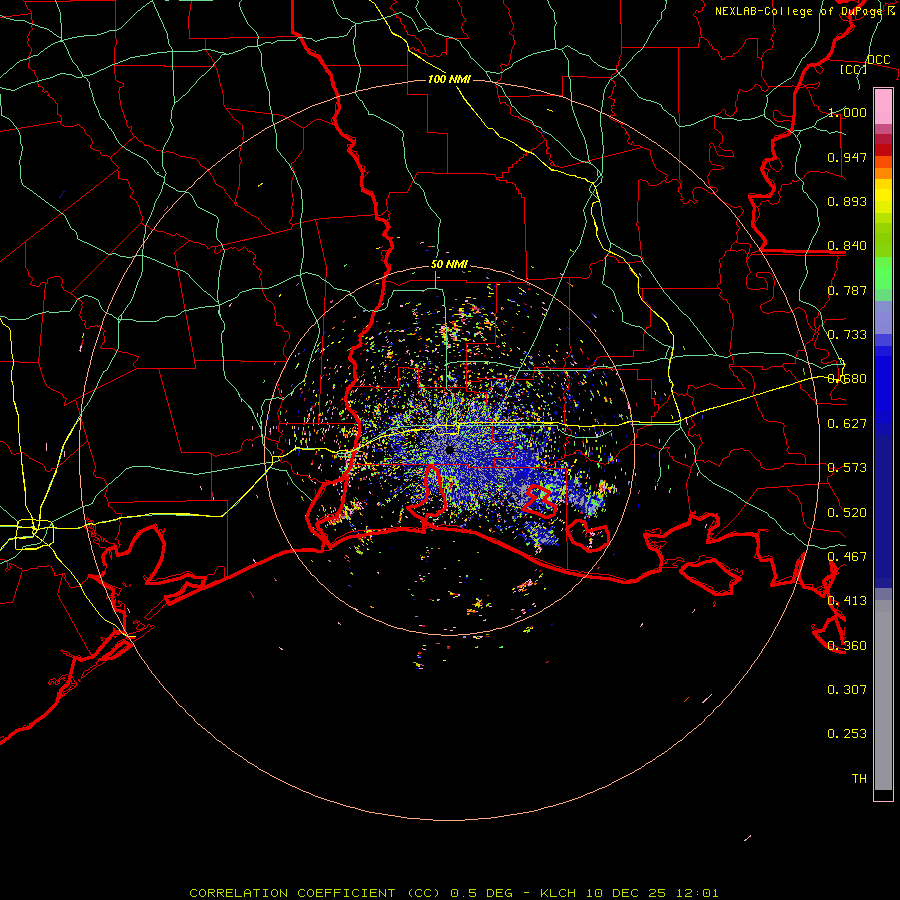Pick the pink swatch atop the color bar
This screenshot has width=900, height=900.
coord(883,107)
